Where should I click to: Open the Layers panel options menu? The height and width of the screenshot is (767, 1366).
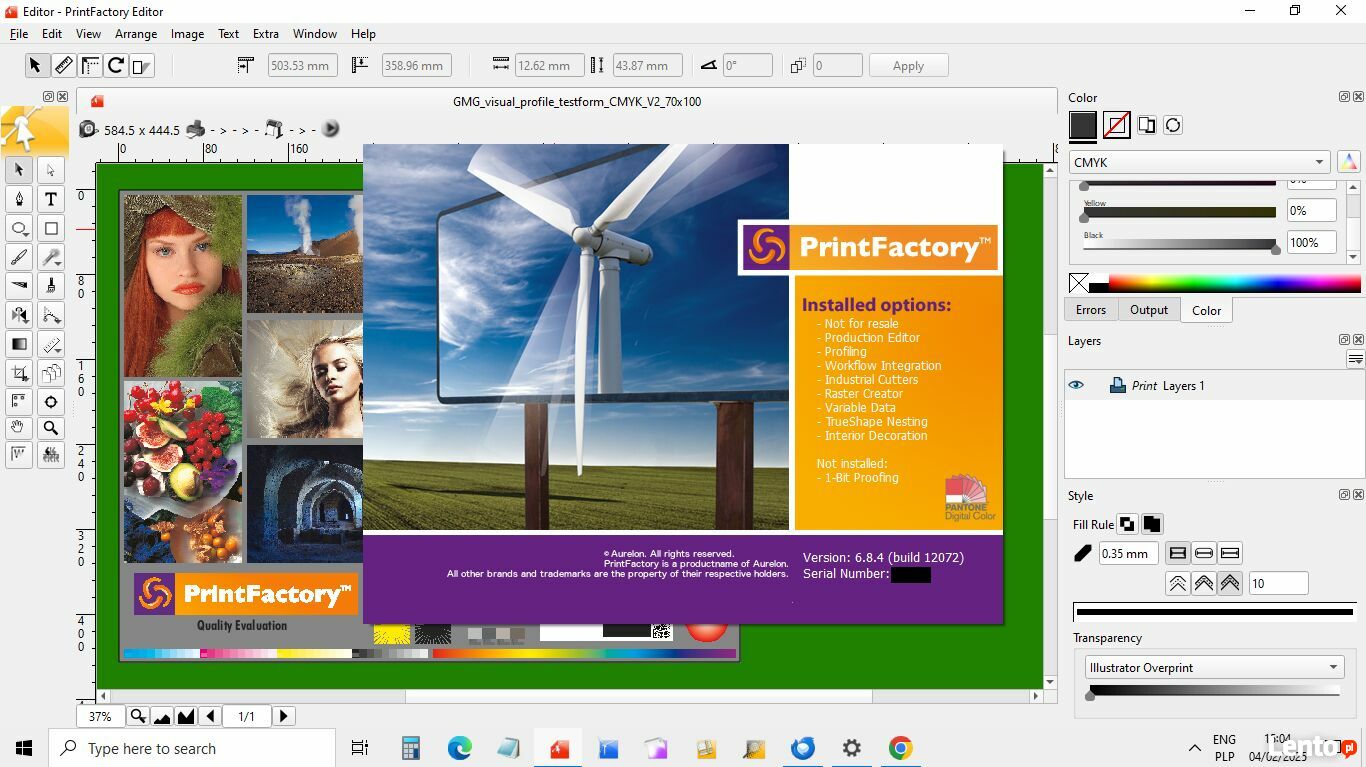pos(1355,360)
